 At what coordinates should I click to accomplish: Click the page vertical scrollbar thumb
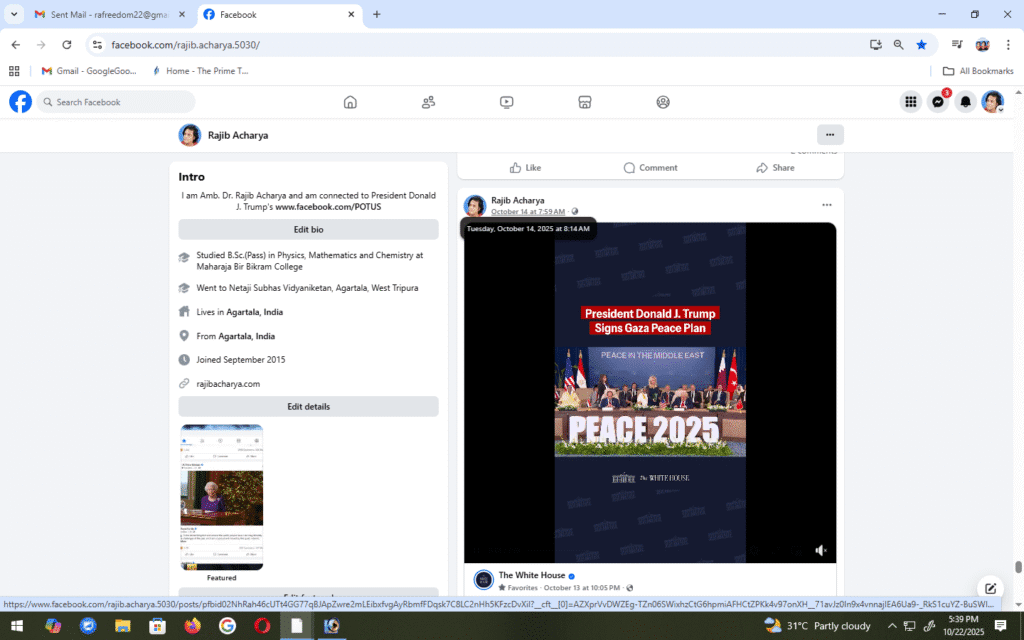coord(1018,567)
